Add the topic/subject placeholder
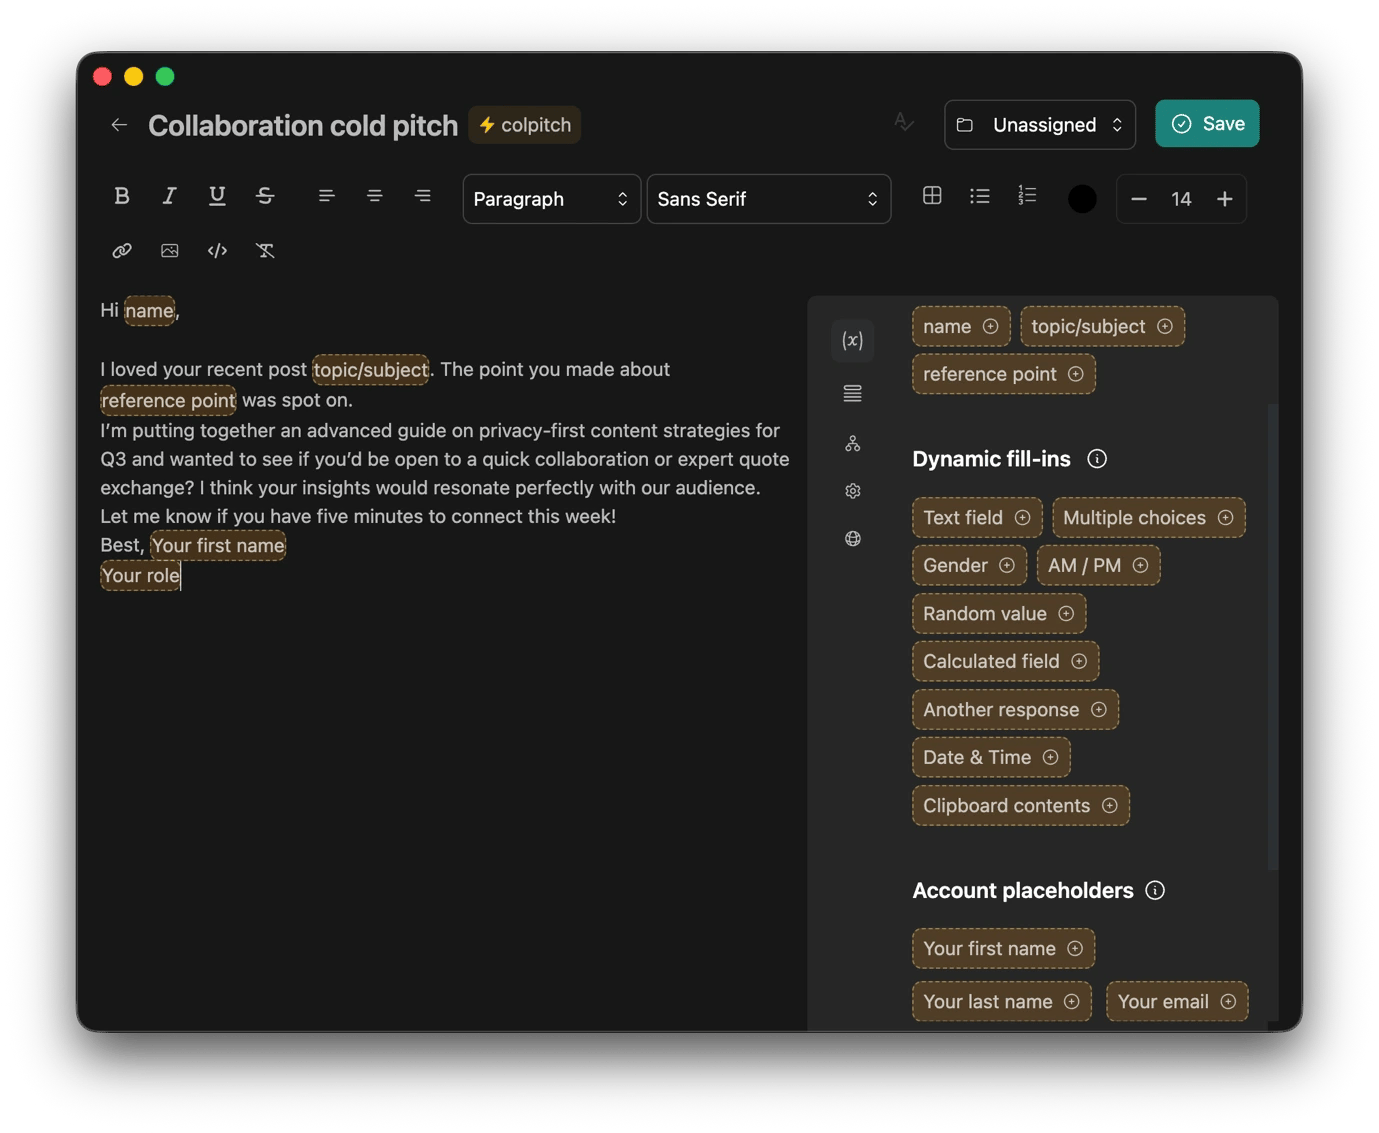The width and height of the screenshot is (1379, 1133). 1102,327
